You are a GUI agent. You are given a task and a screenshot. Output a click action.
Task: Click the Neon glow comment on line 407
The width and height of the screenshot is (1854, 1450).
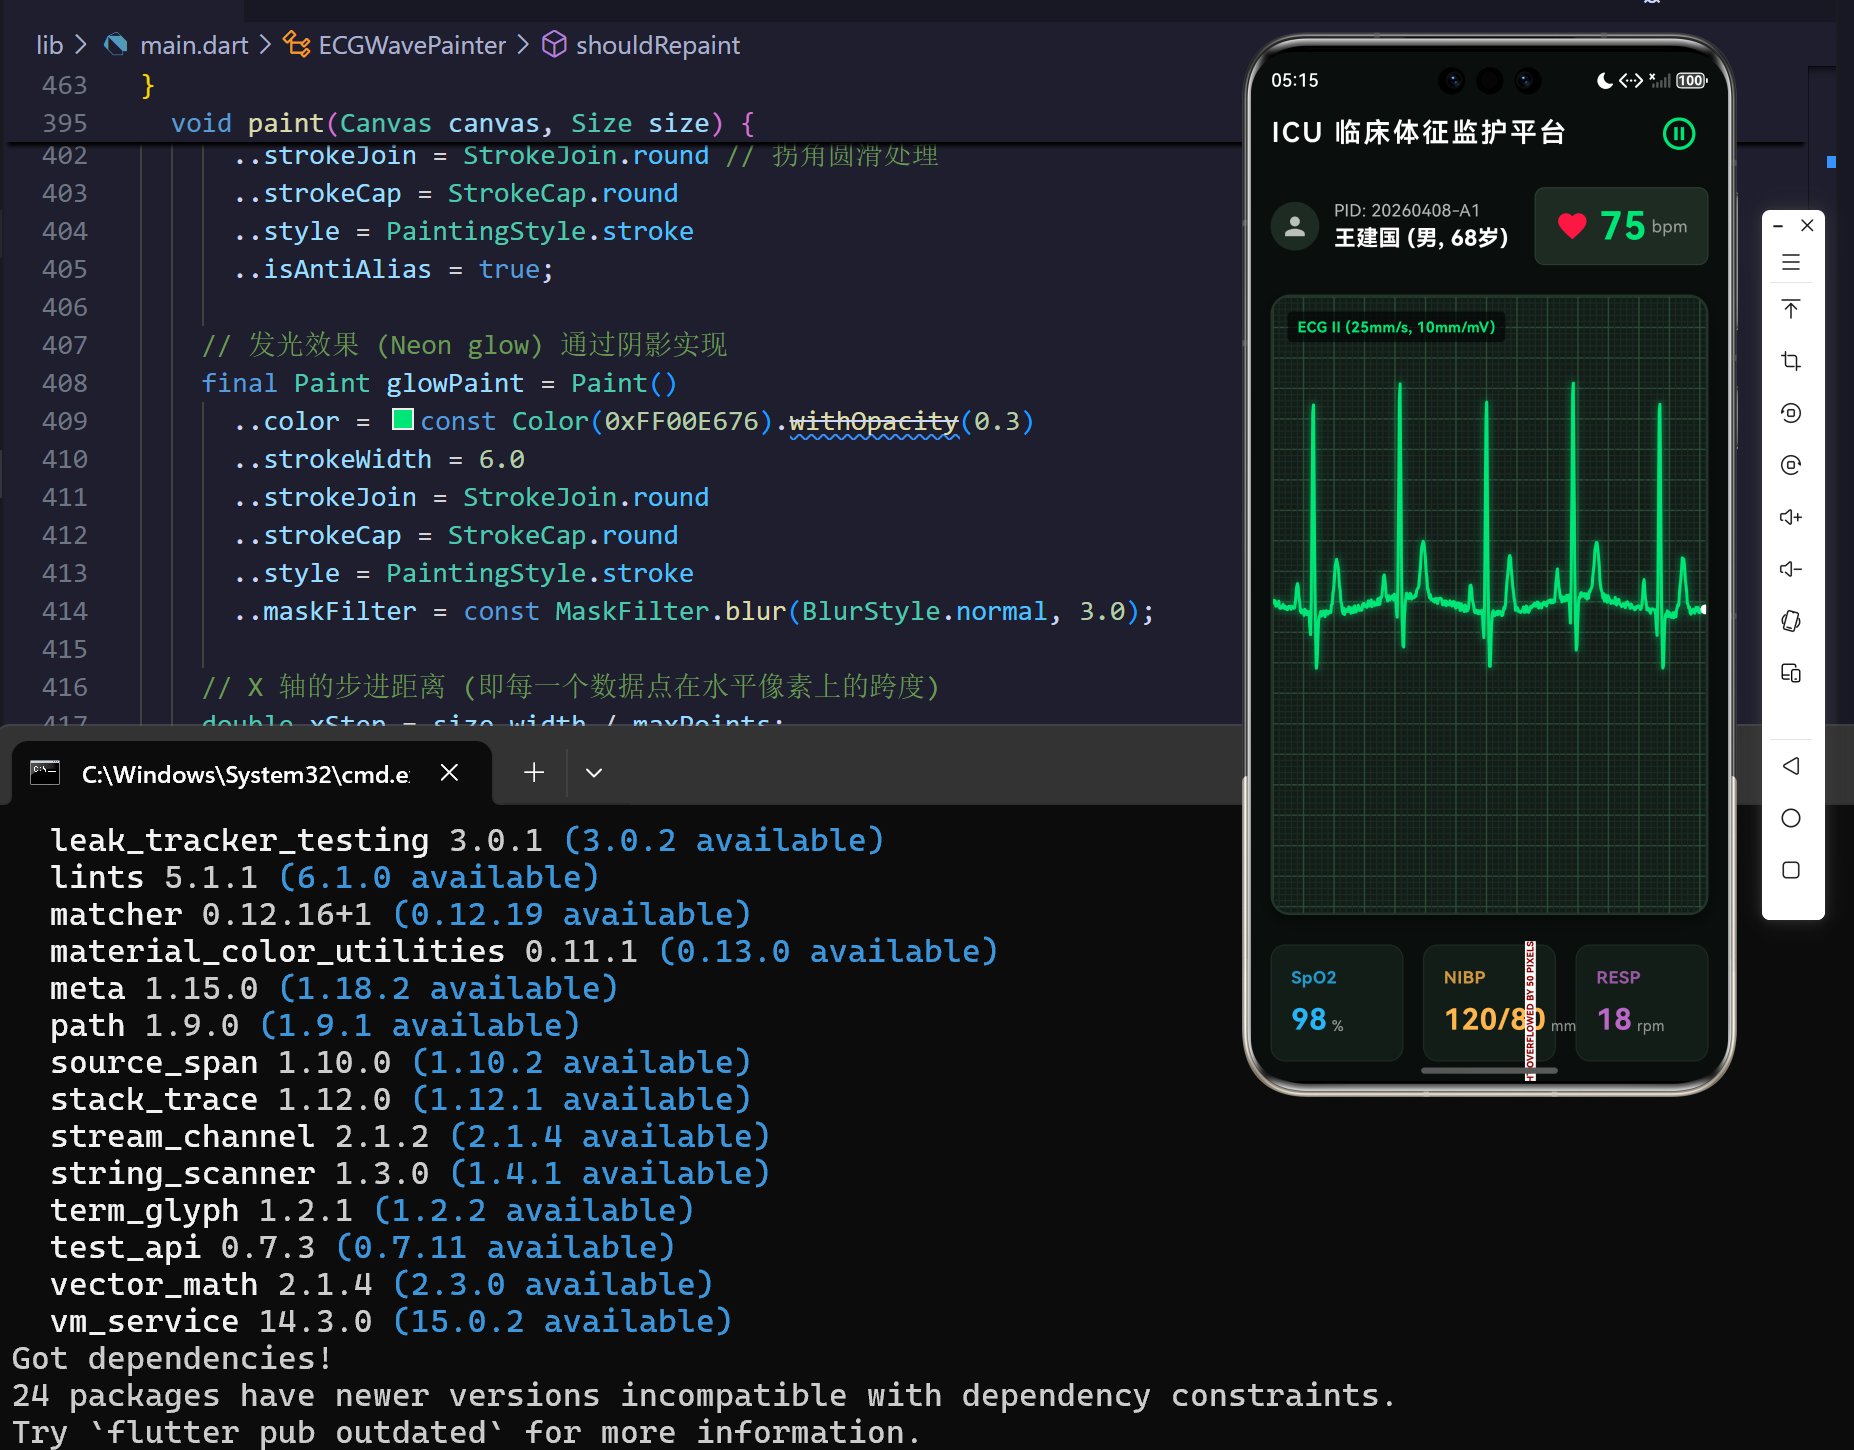[464, 345]
